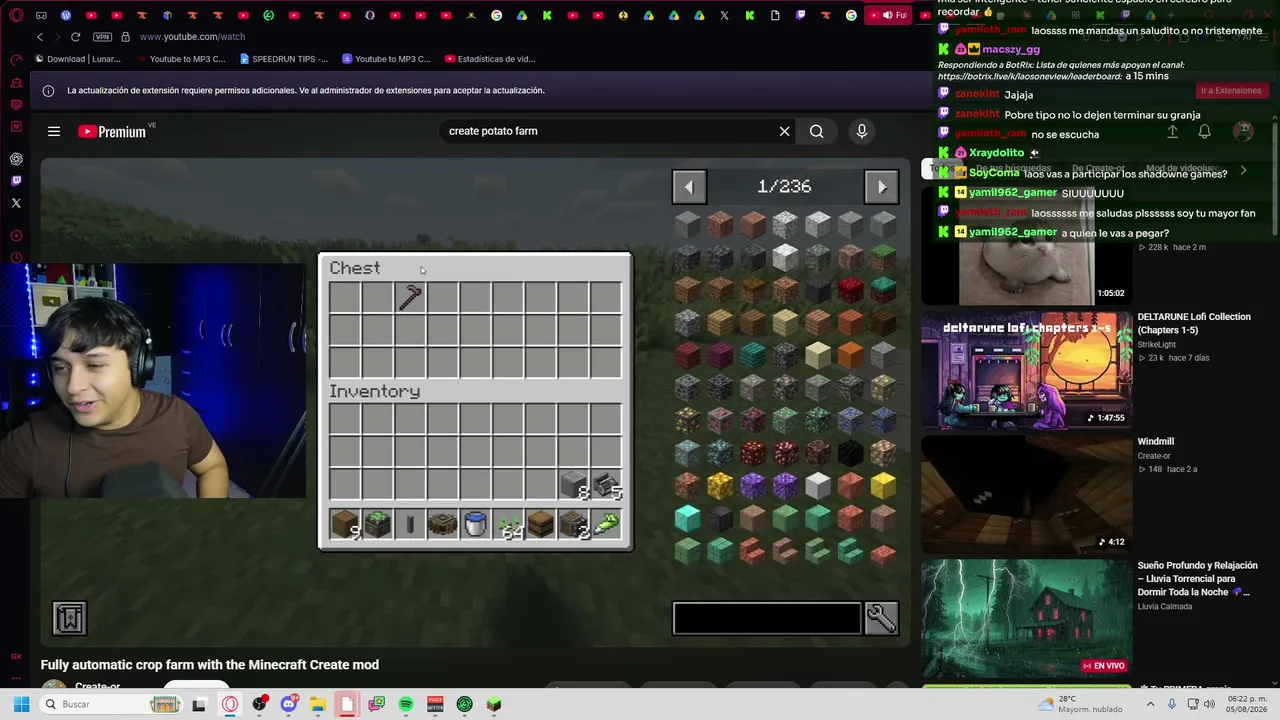
Task: Reload the page with the refresh icon
Action: coord(75,37)
